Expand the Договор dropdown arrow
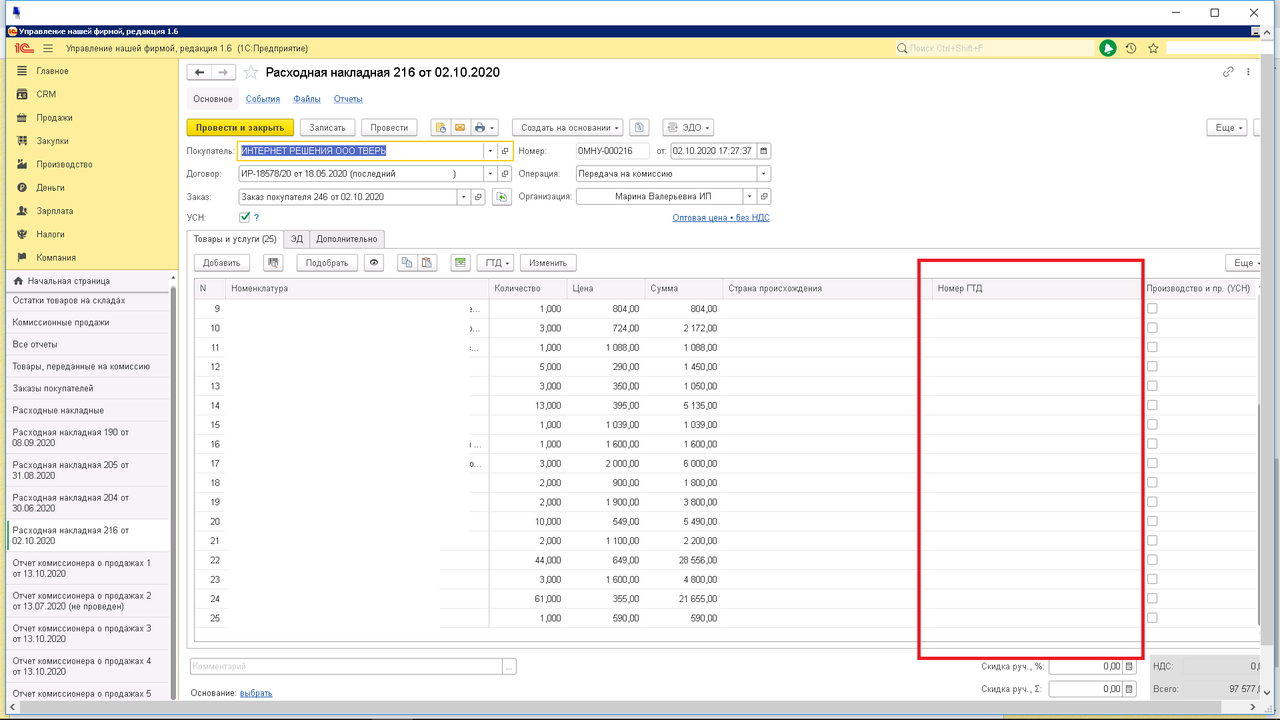This screenshot has height=720, width=1280. coord(490,173)
